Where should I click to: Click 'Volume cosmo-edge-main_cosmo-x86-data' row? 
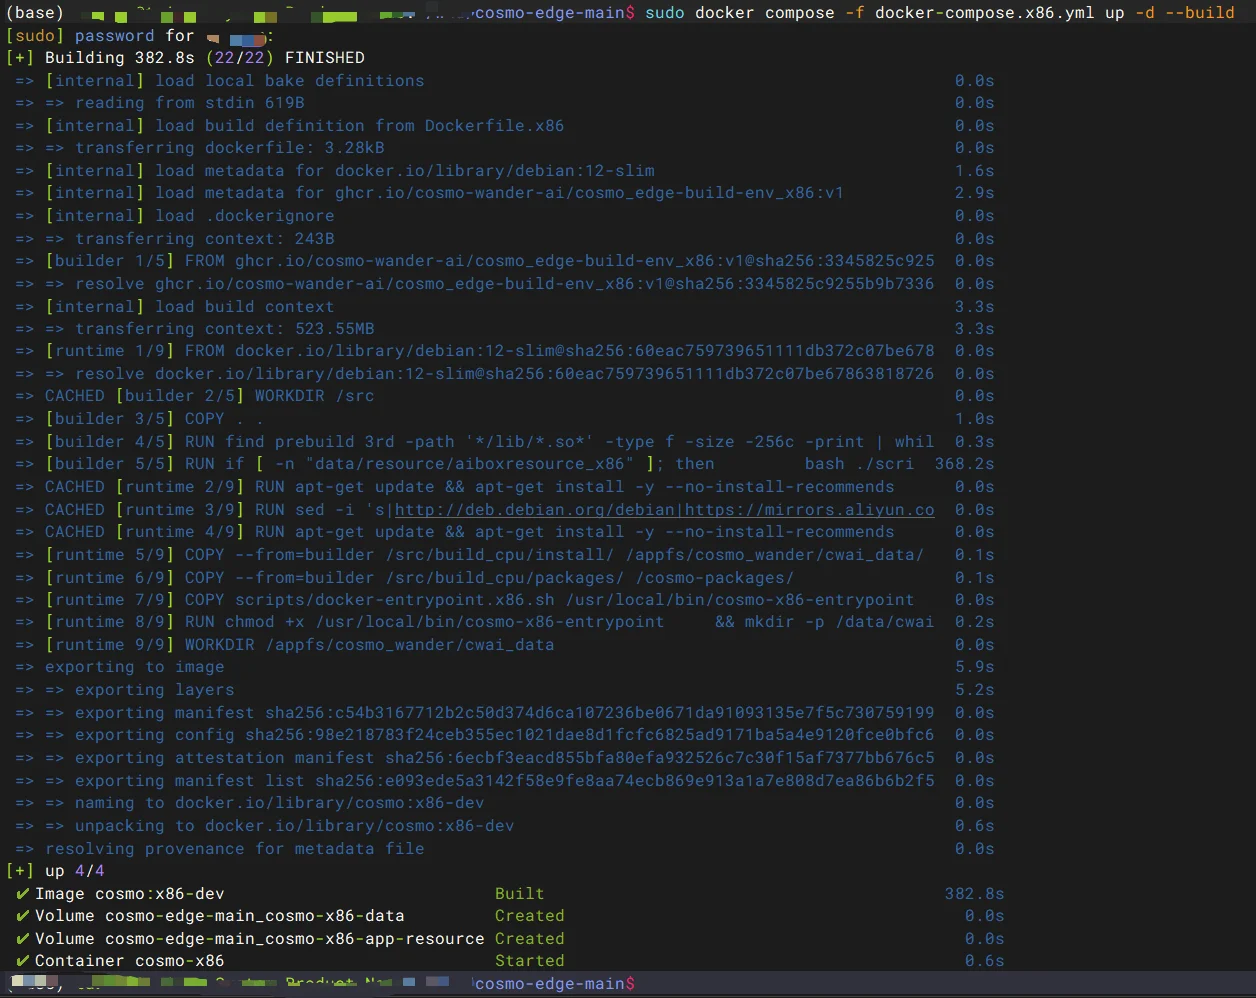pyautogui.click(x=510, y=916)
